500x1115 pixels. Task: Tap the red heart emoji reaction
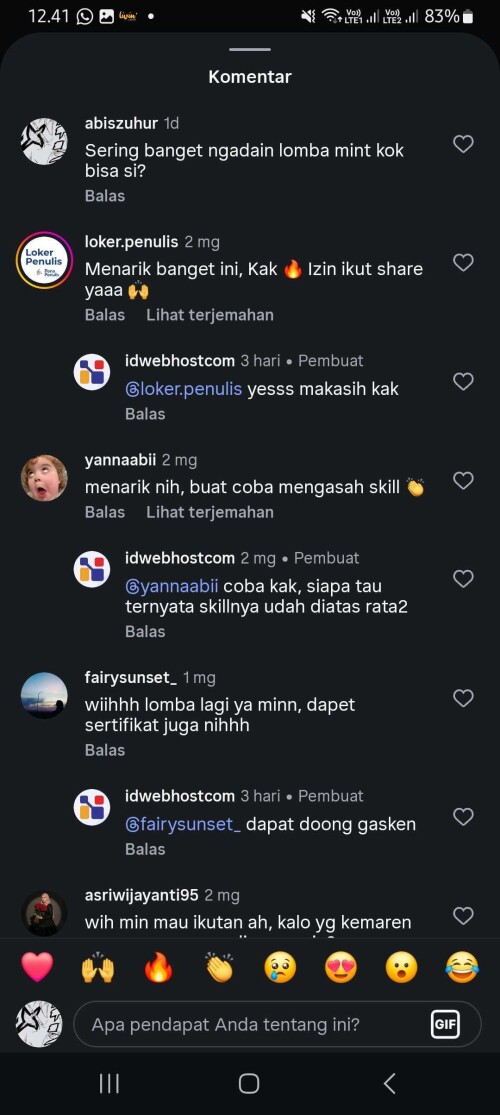pyautogui.click(x=37, y=967)
